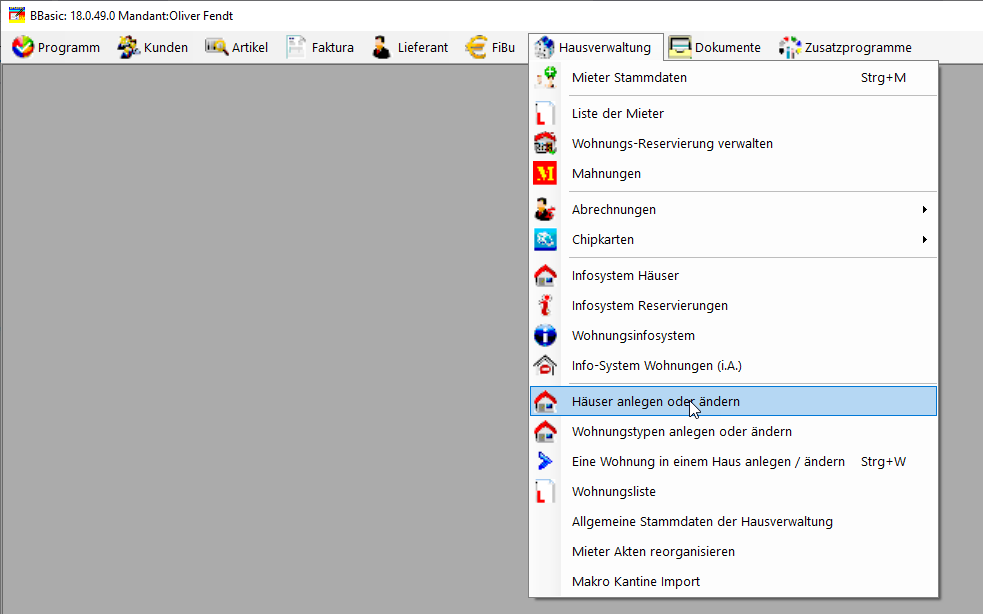Click the Artikel menu icon
This screenshot has width=983, height=614.
point(216,47)
